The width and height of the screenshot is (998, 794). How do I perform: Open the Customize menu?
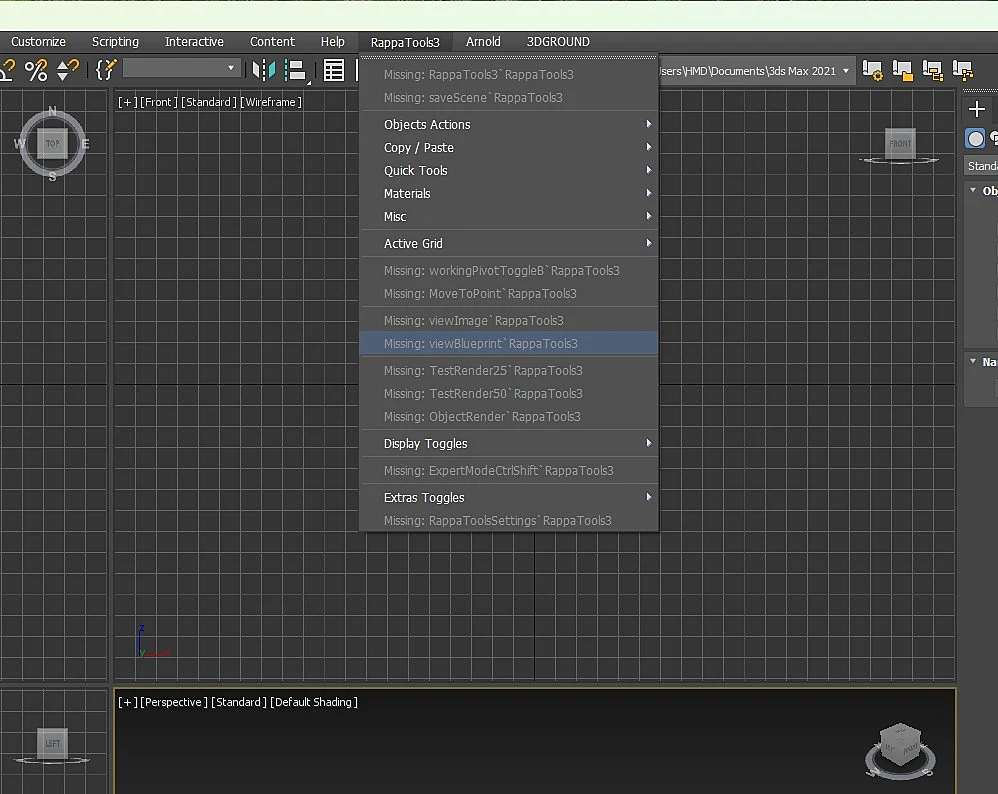pyautogui.click(x=38, y=41)
